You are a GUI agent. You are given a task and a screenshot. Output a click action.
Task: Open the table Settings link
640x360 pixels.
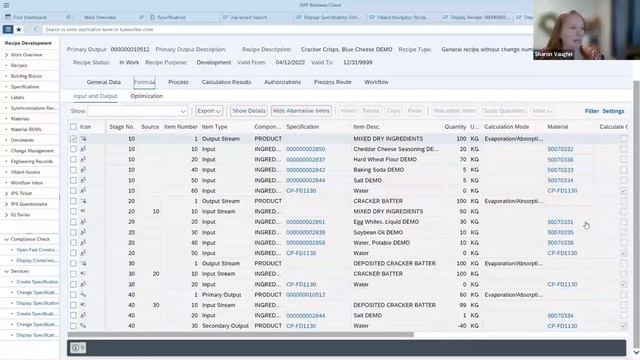click(x=613, y=111)
